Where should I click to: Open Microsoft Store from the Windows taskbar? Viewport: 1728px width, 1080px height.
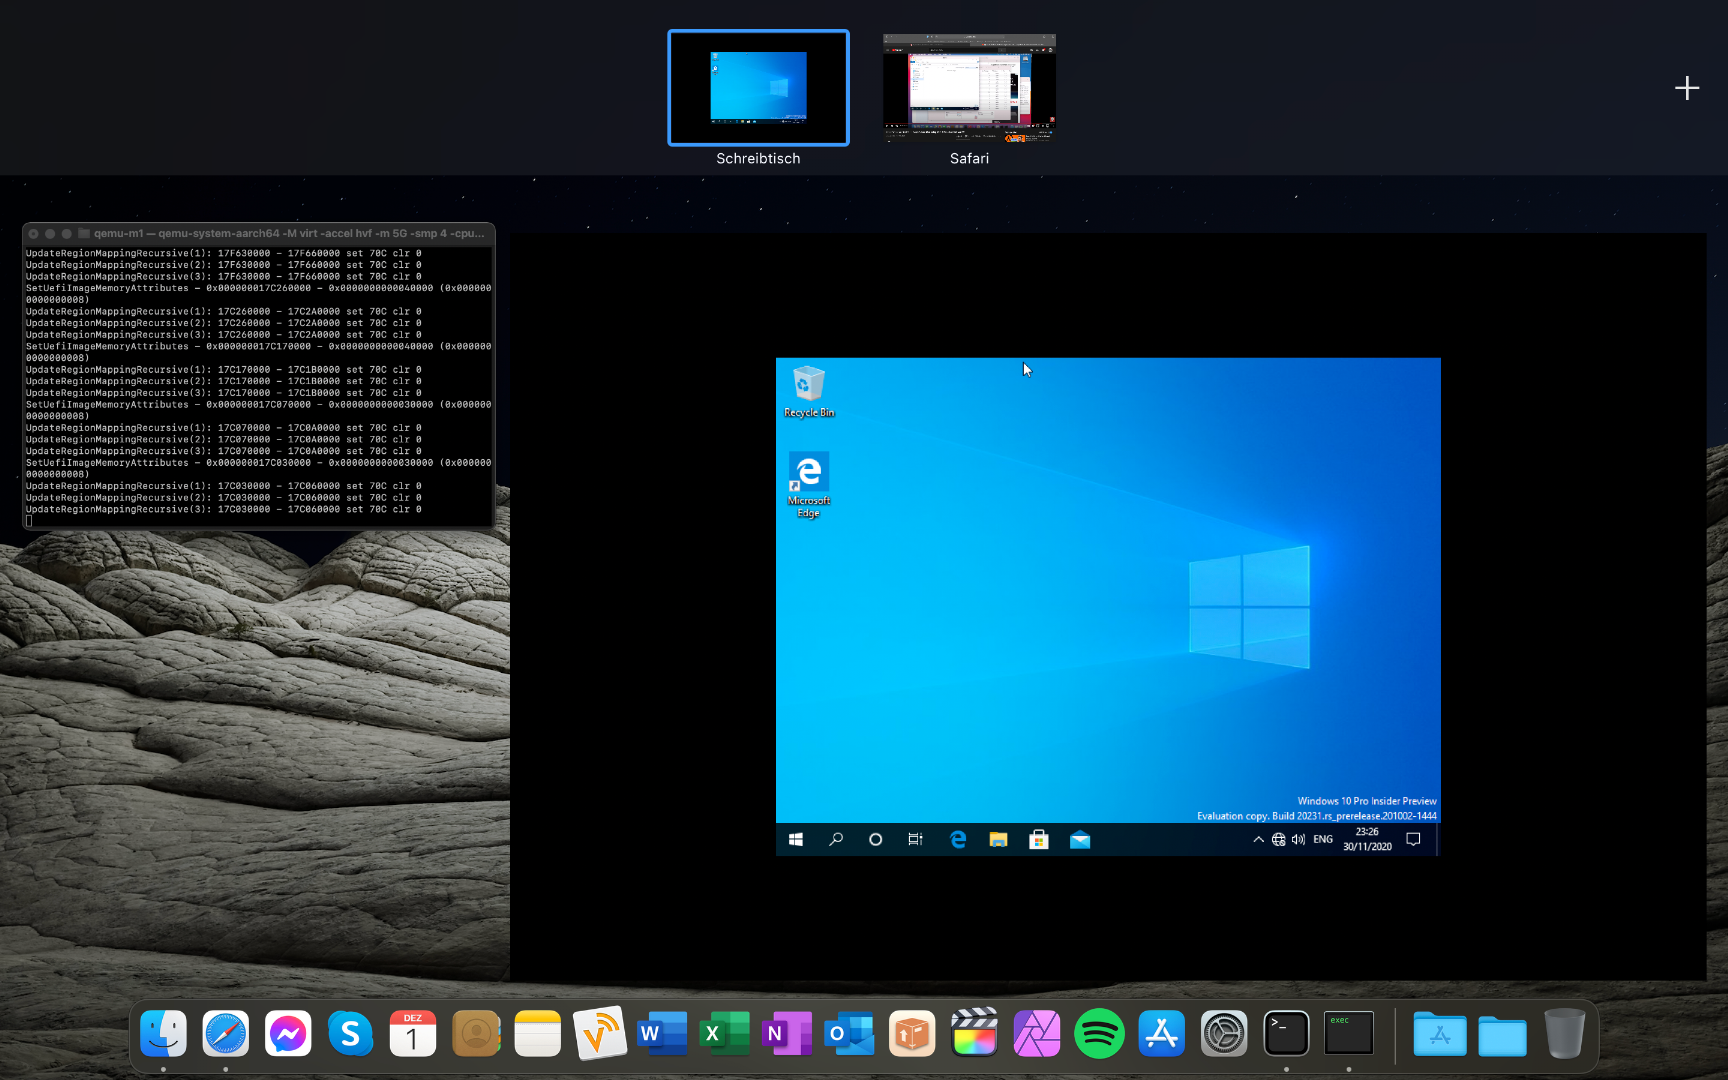pos(1039,840)
